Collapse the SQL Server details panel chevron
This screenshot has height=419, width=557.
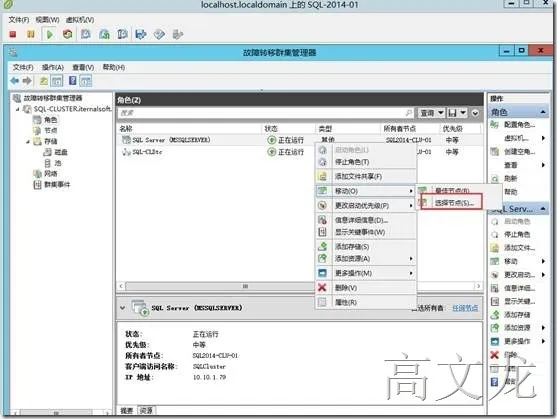click(122, 308)
